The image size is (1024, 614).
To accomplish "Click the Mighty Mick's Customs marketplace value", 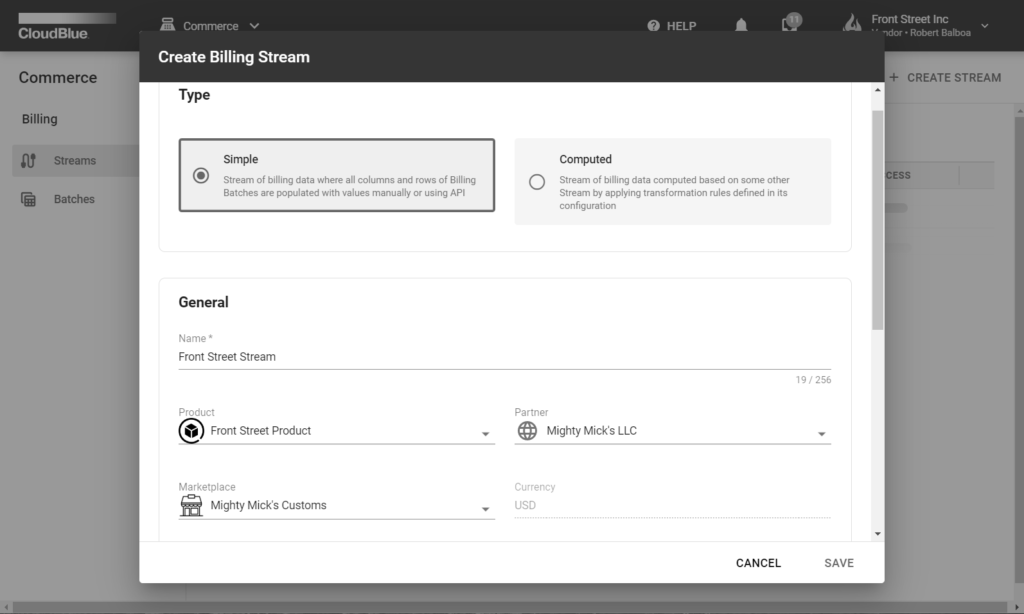I will tap(268, 506).
